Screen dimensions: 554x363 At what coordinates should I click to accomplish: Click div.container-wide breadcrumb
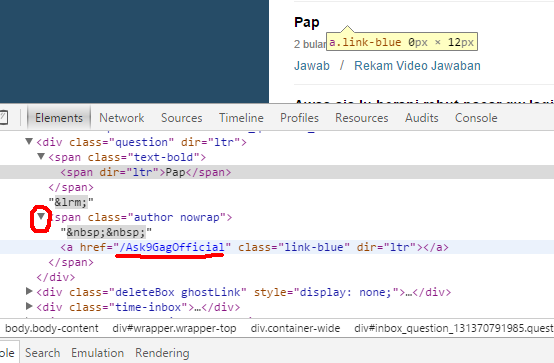[295, 328]
